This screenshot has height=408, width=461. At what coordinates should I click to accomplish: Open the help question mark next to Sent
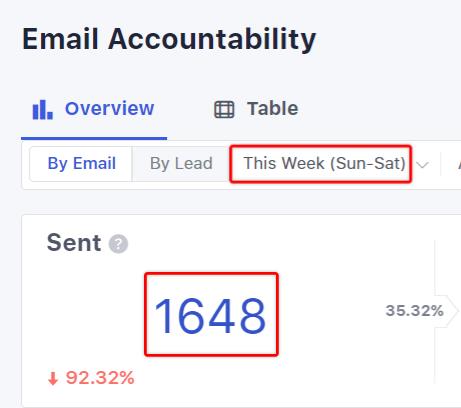118,244
